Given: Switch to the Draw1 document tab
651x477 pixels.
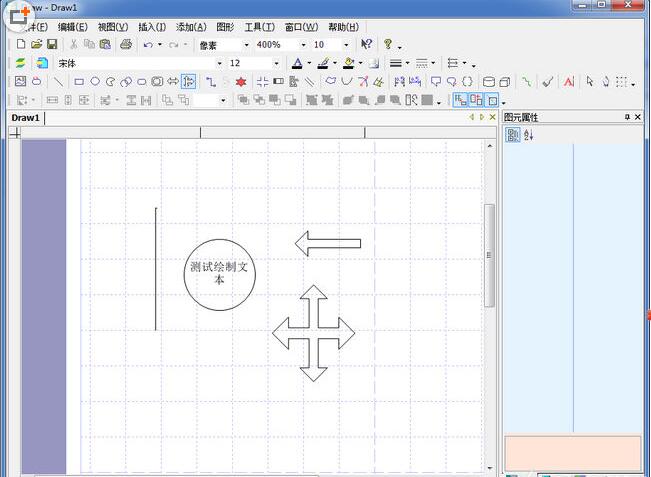Looking at the screenshot, I should pyautogui.click(x=25, y=118).
